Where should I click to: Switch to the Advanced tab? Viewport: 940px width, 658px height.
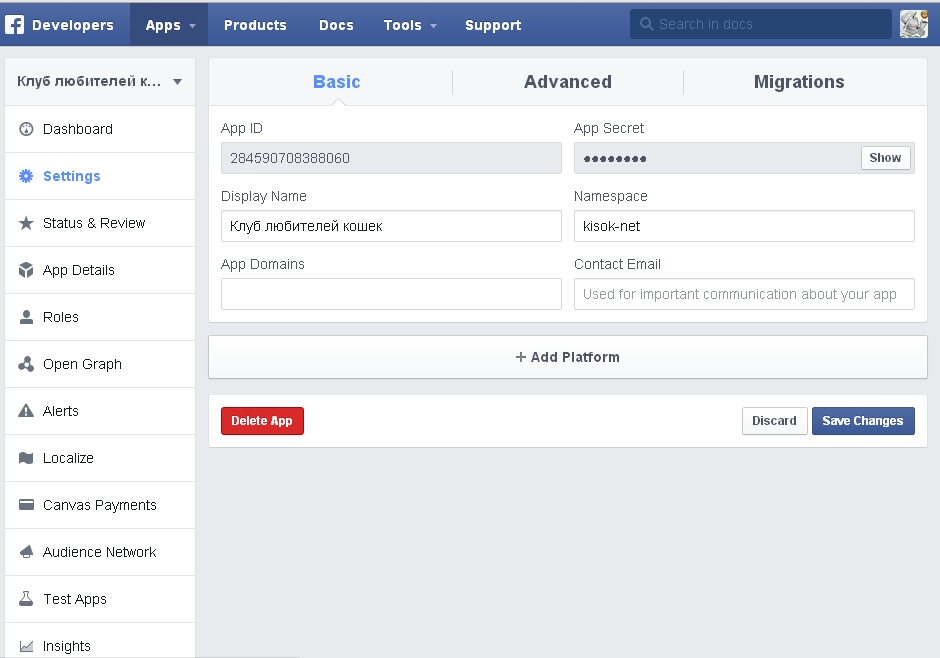(x=568, y=82)
